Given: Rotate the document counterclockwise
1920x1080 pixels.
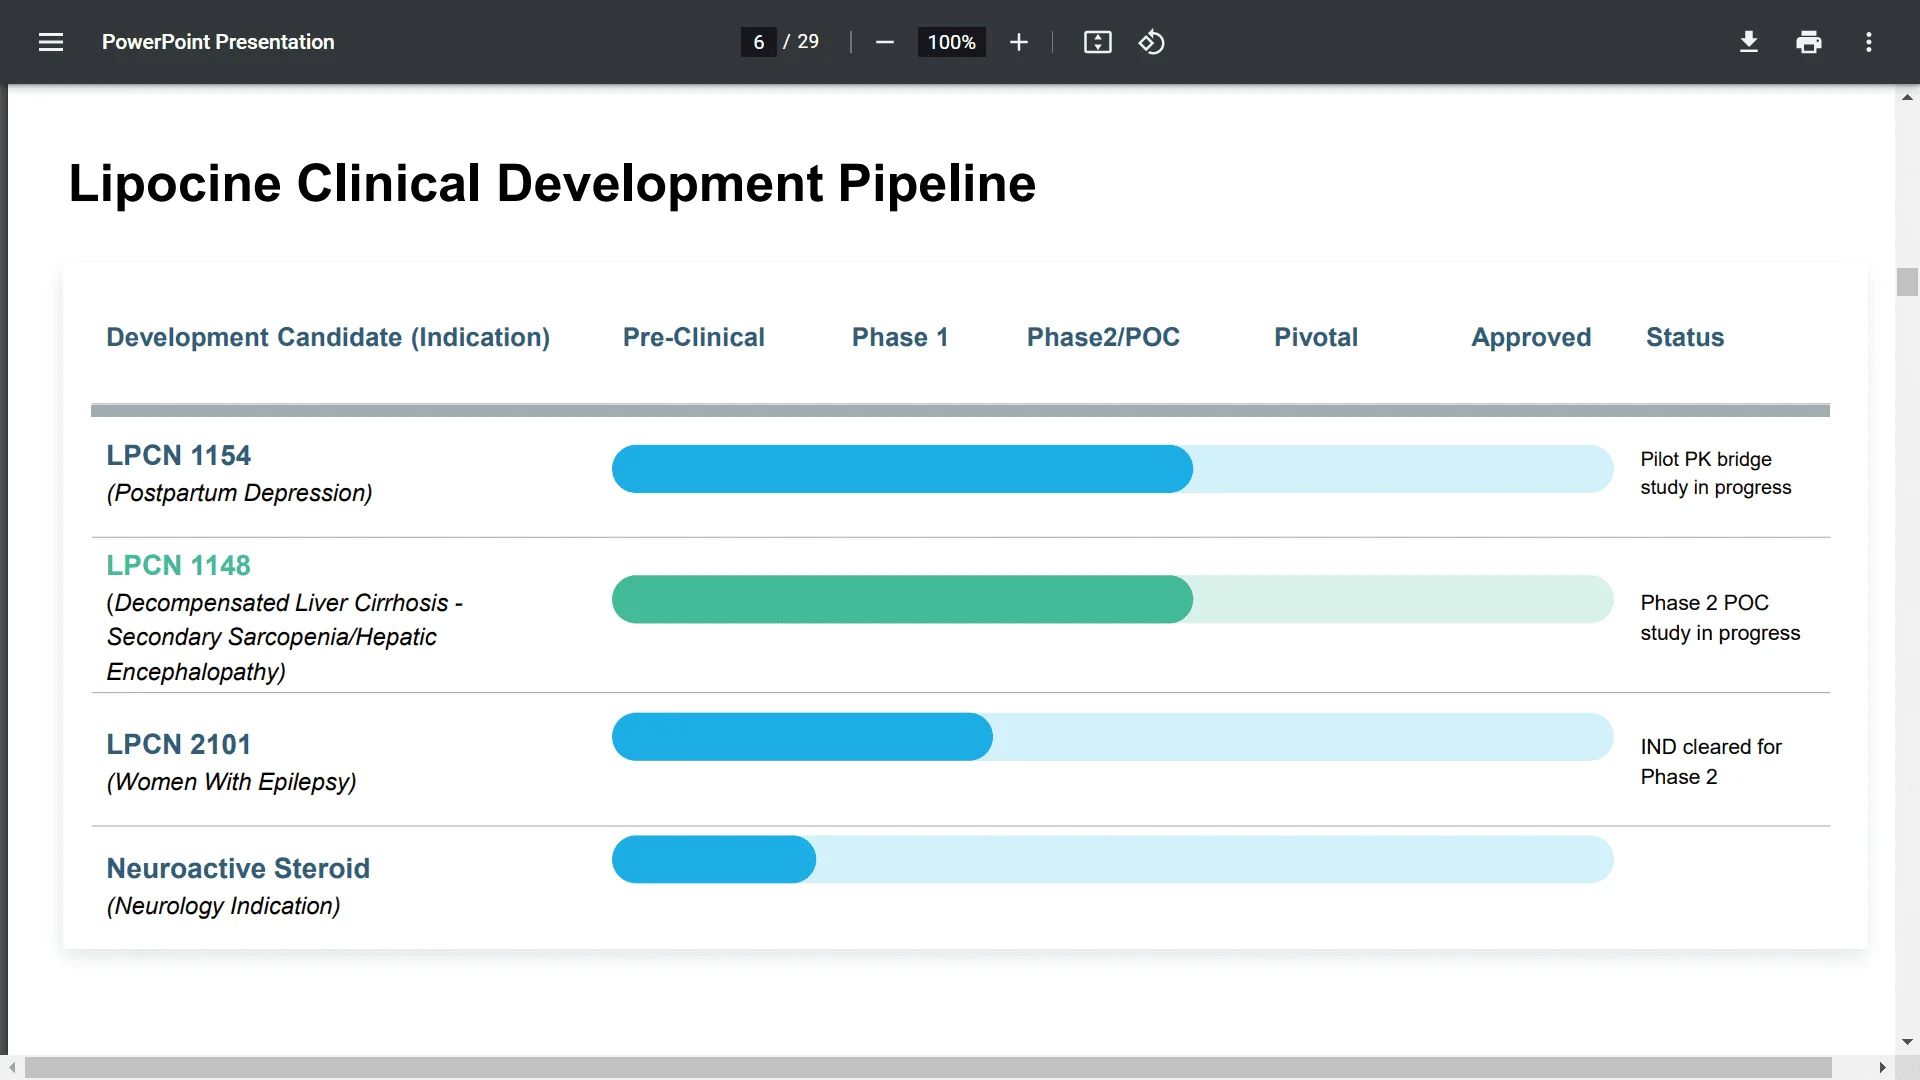Looking at the screenshot, I should point(1152,42).
